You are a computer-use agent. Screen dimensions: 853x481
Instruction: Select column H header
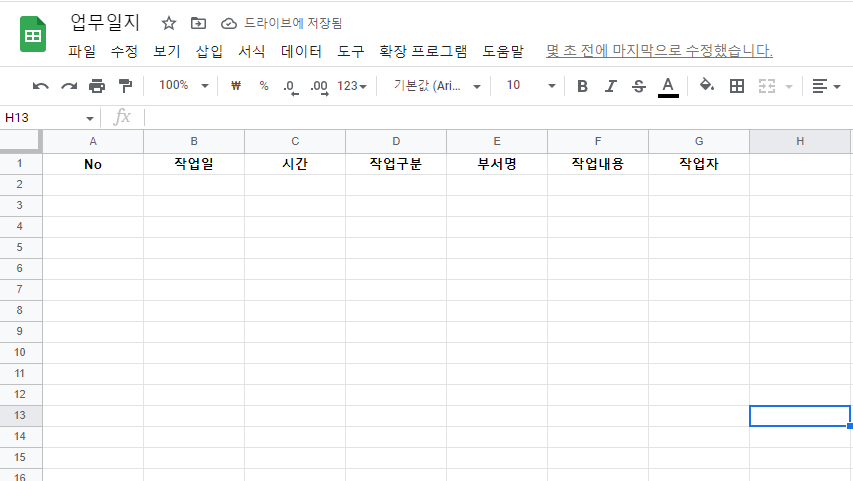[800, 141]
